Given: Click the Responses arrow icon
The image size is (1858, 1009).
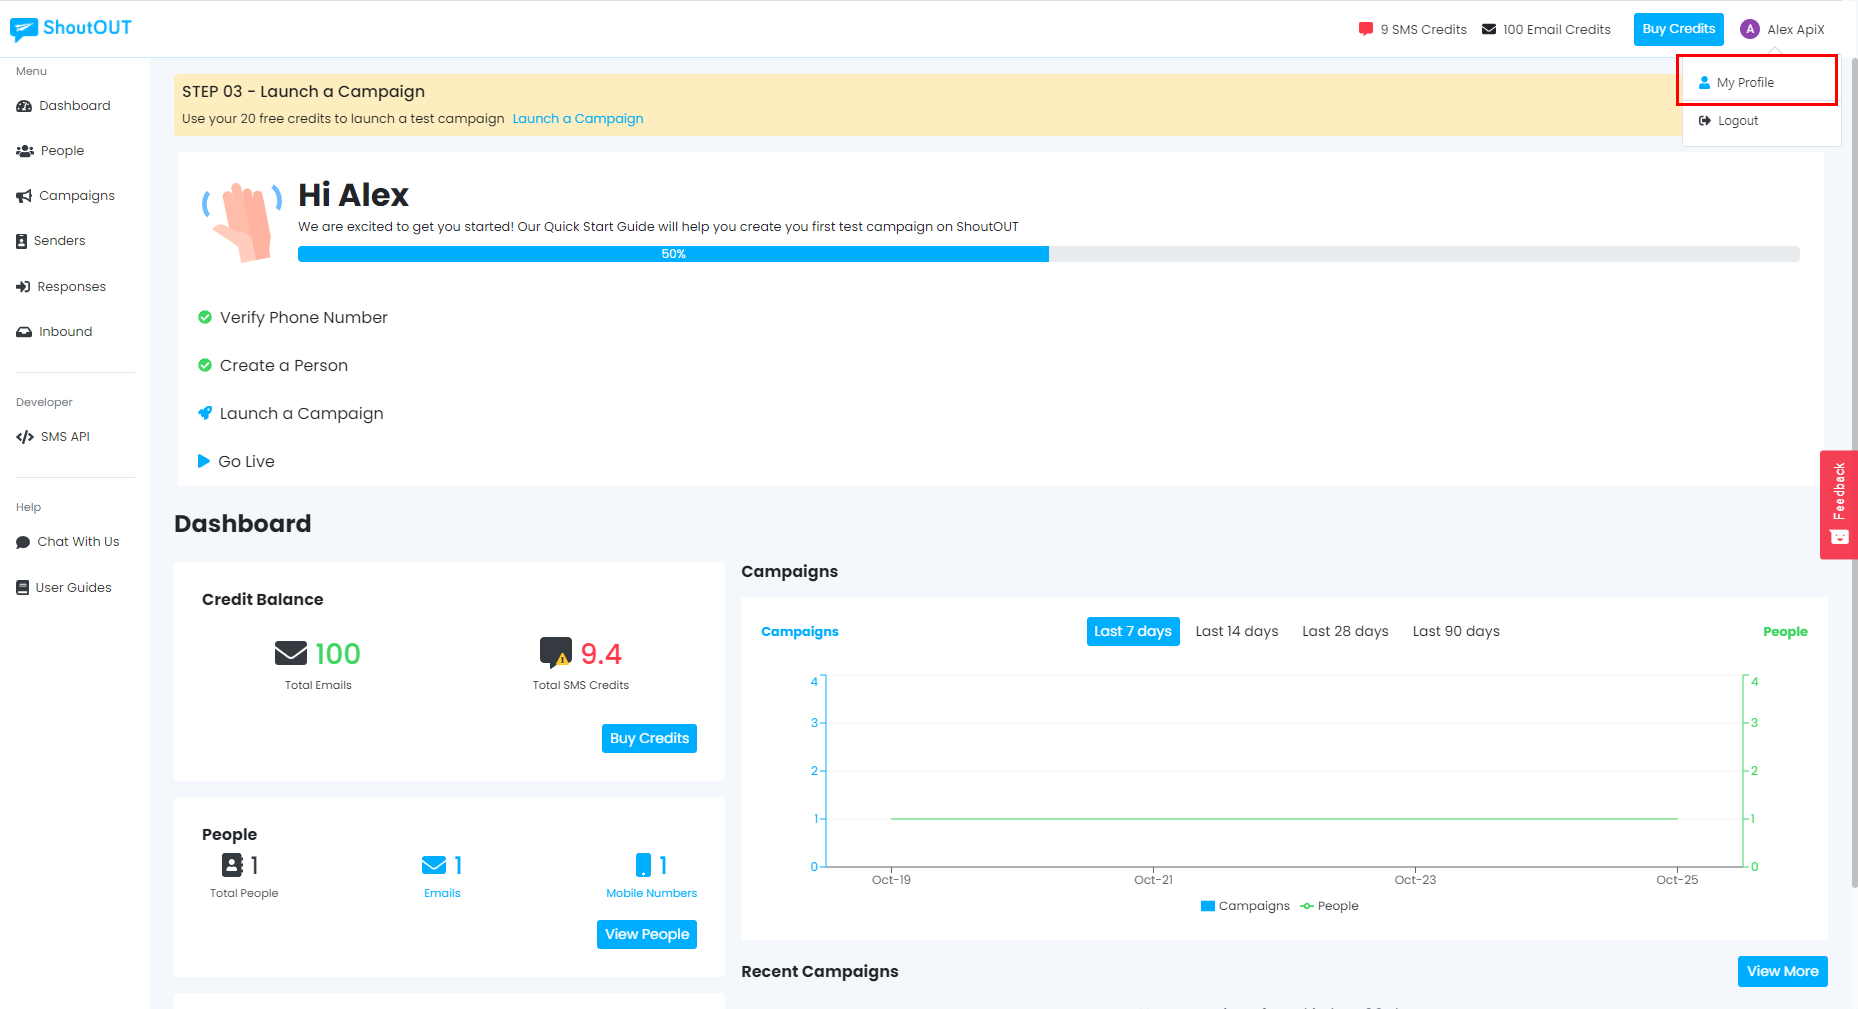Looking at the screenshot, I should coord(23,286).
